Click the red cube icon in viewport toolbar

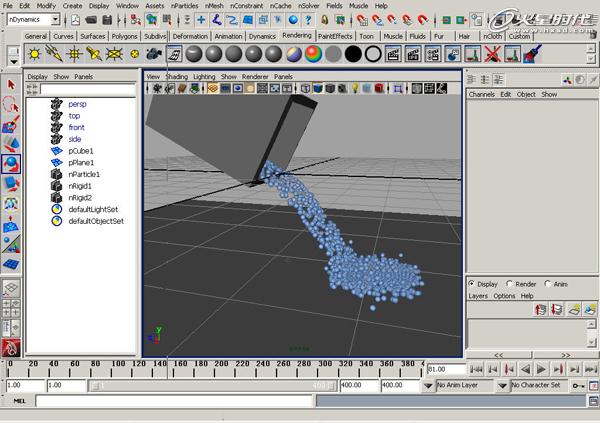click(379, 88)
